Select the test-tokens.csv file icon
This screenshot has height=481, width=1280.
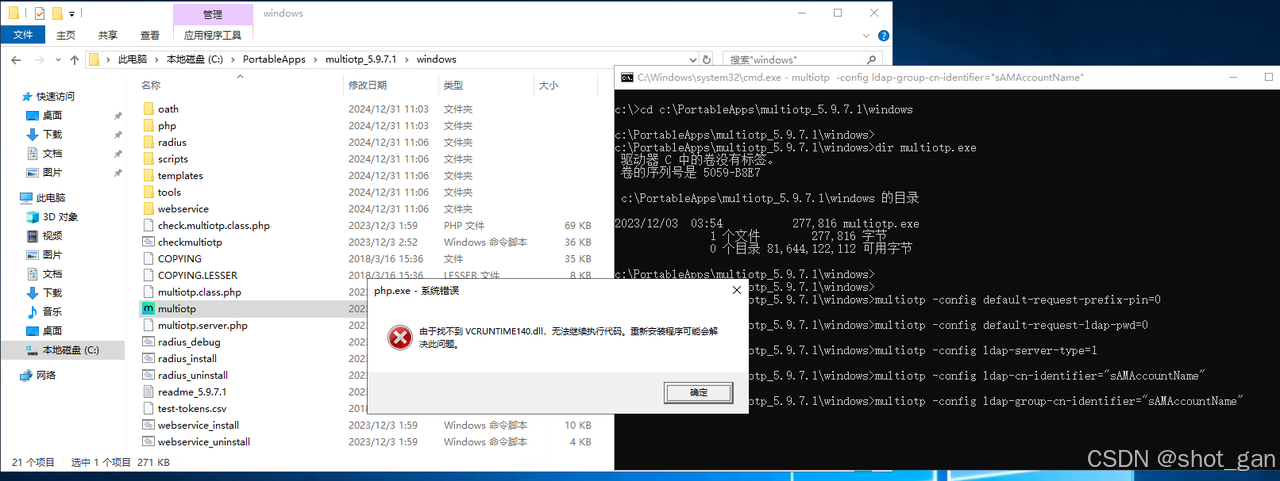pos(148,408)
